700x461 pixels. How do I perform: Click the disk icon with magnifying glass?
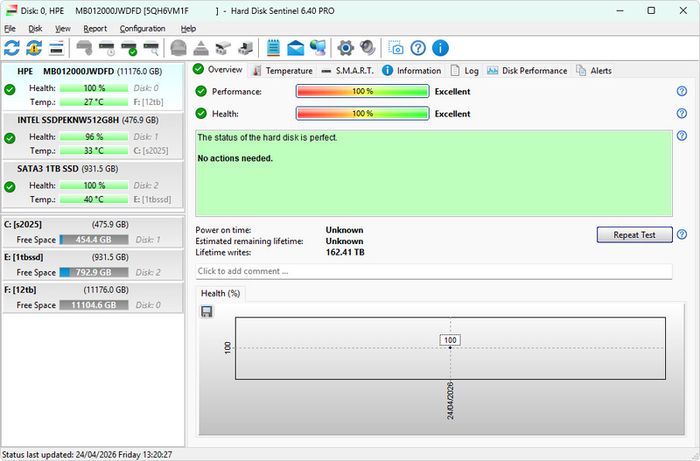(x=151, y=48)
